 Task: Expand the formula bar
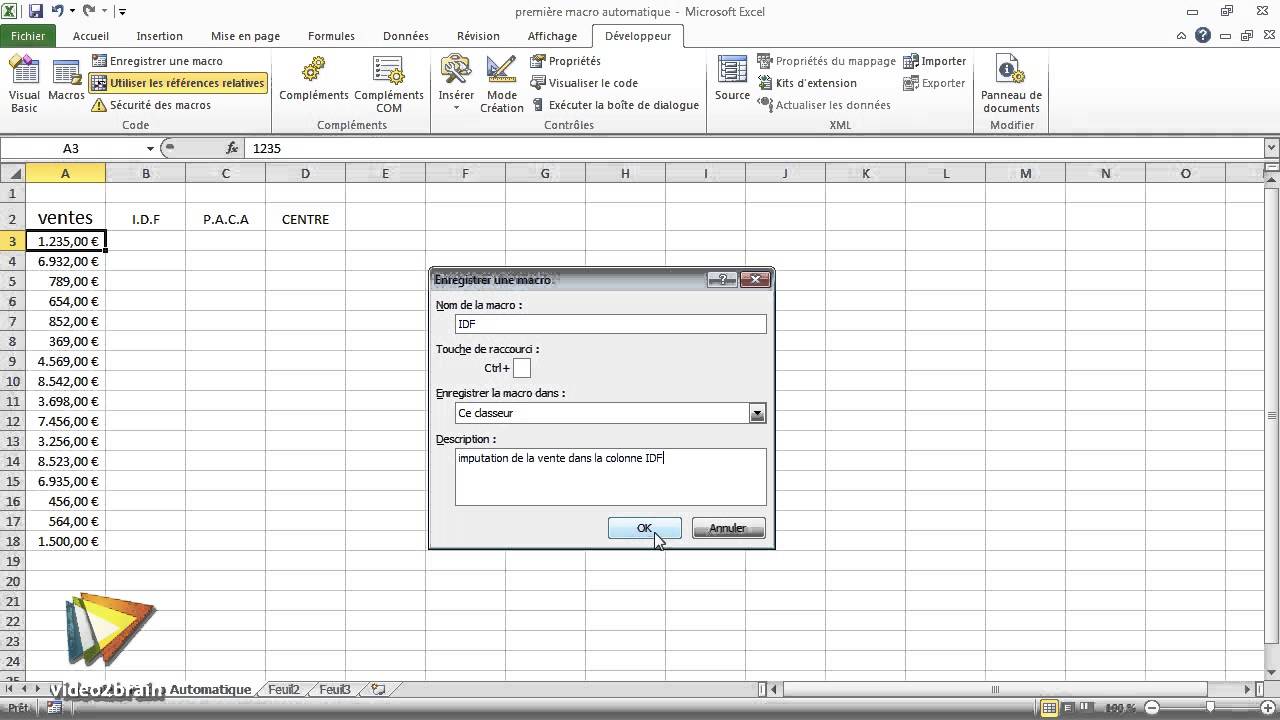pos(1271,148)
